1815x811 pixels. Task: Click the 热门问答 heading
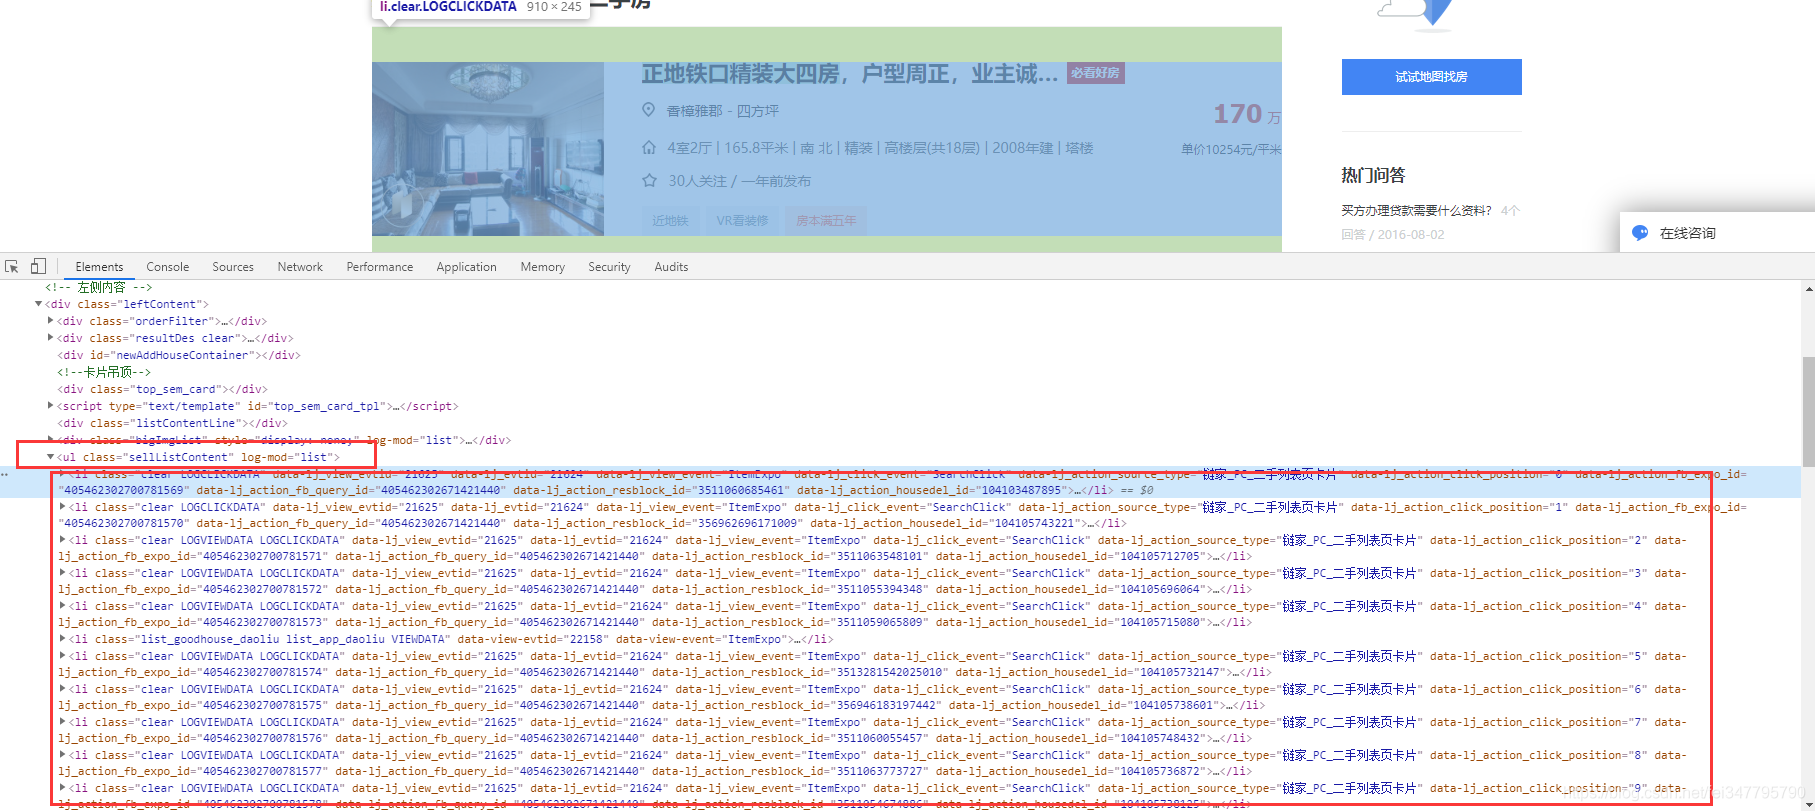click(x=1373, y=175)
